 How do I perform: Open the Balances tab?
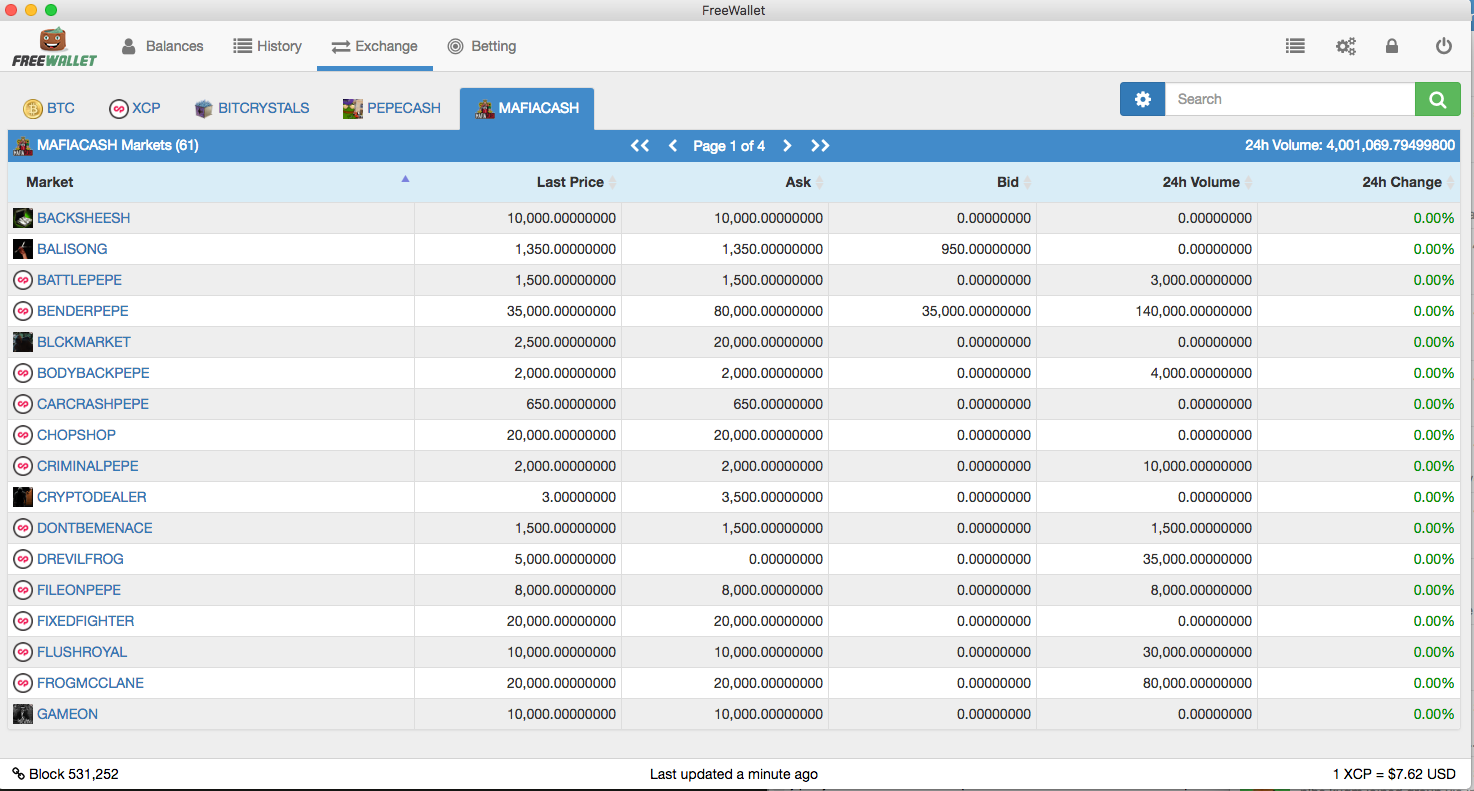tap(162, 46)
